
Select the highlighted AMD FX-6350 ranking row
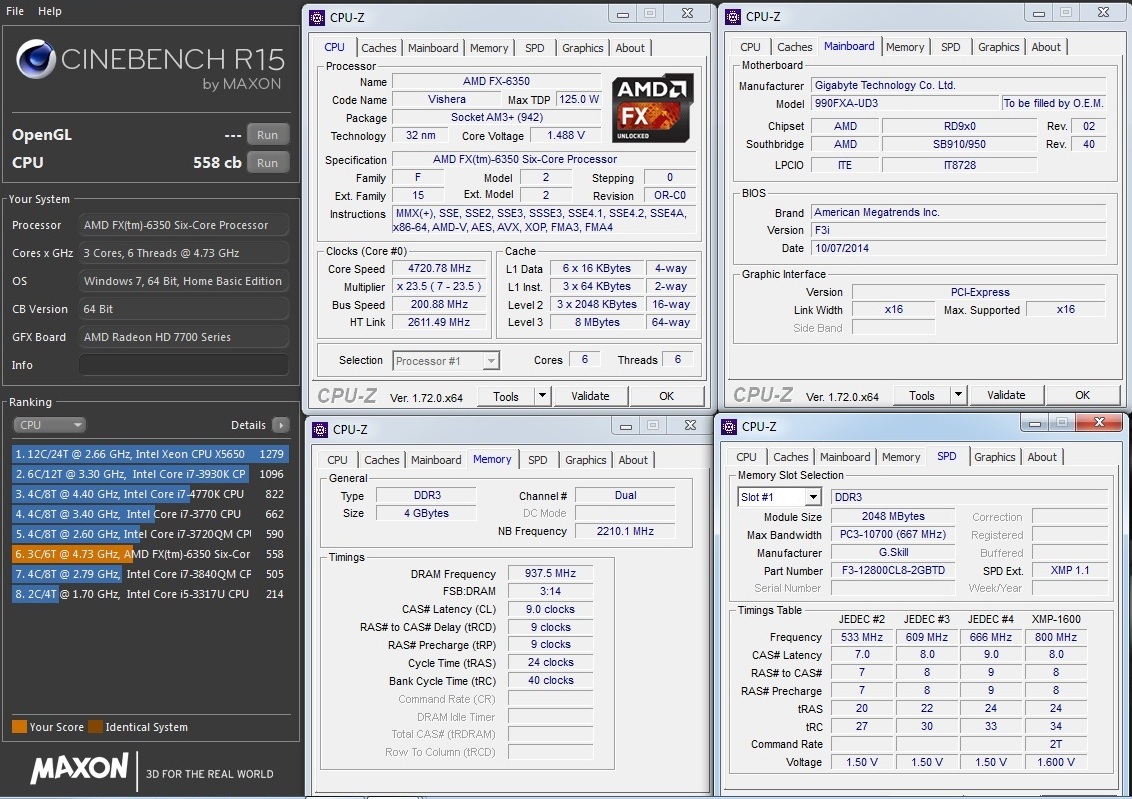150,554
